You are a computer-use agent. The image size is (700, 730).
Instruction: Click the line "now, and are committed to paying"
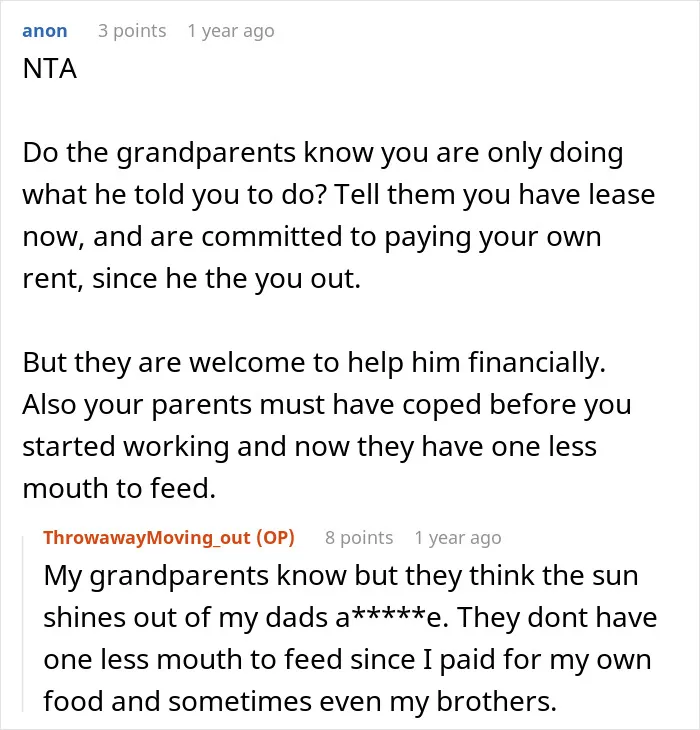[312, 237]
